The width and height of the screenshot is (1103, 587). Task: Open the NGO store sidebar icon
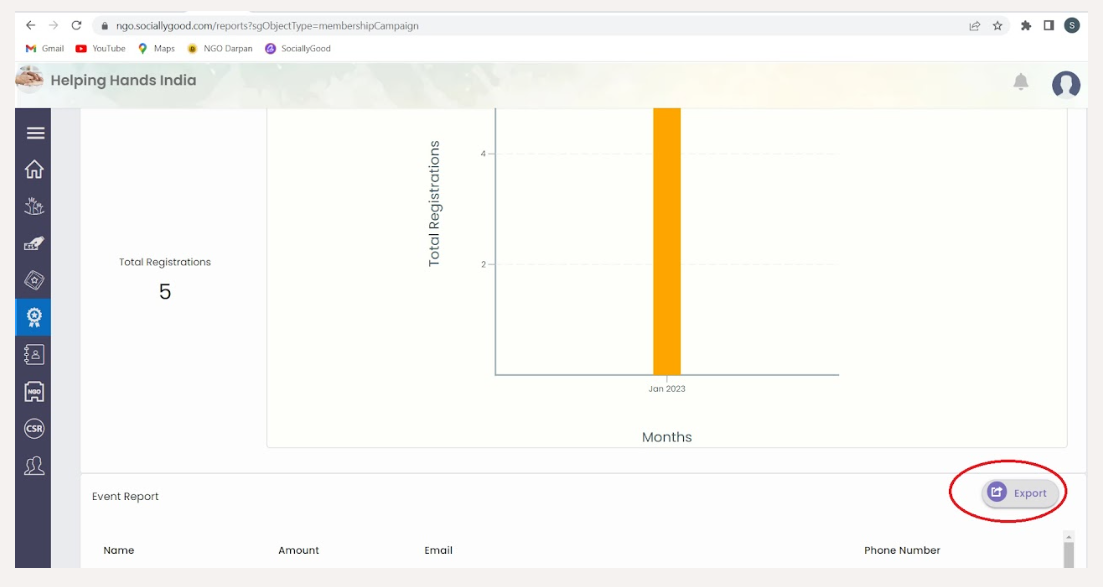[34, 391]
